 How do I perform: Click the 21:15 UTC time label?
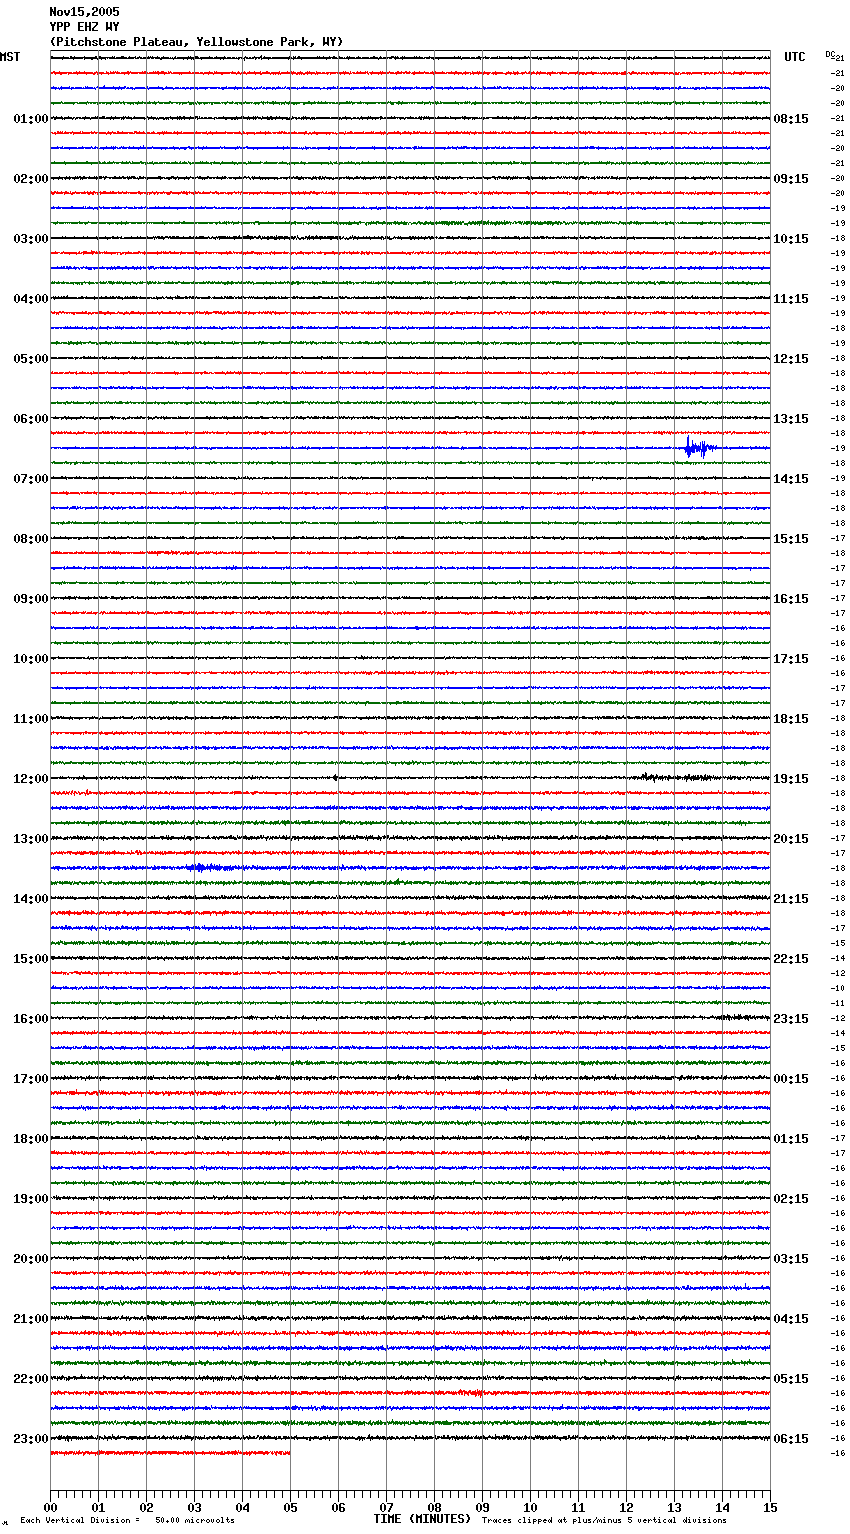pyautogui.click(x=791, y=899)
